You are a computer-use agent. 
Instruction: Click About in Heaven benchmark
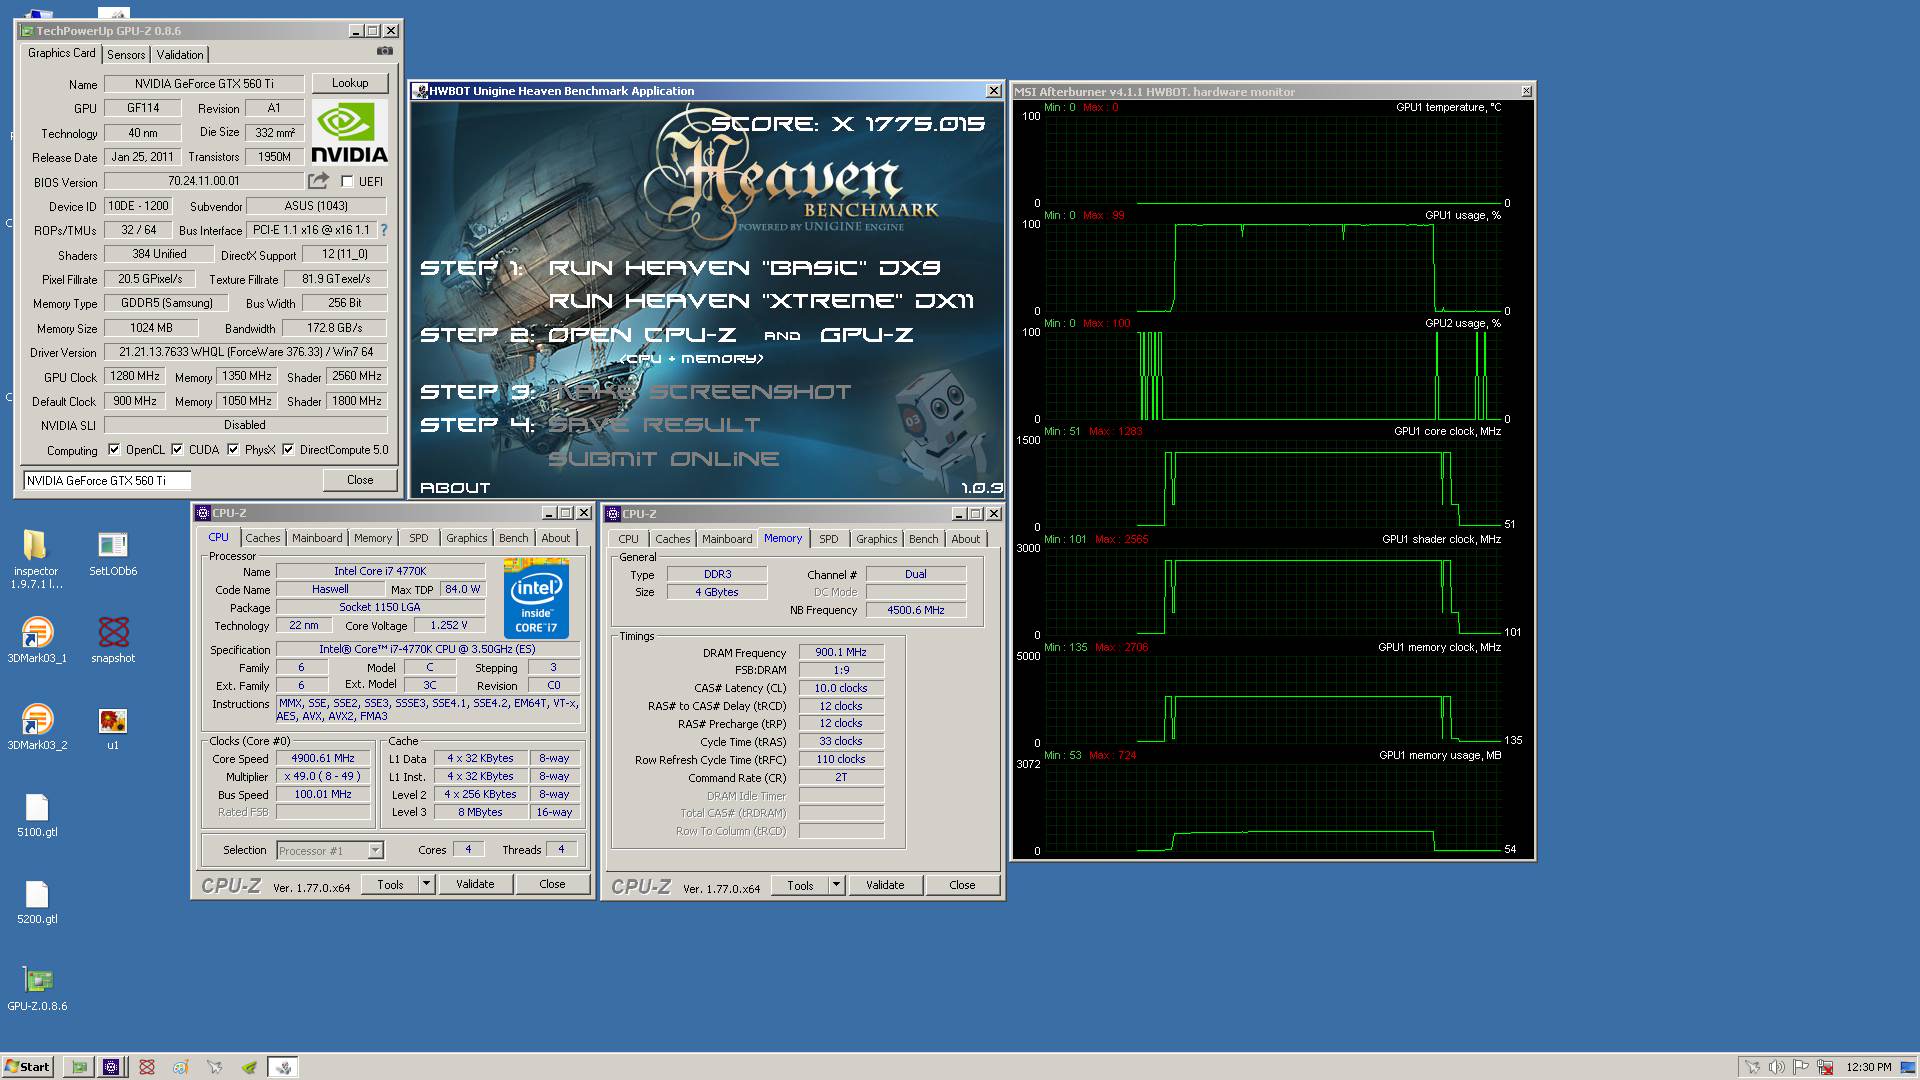click(455, 488)
